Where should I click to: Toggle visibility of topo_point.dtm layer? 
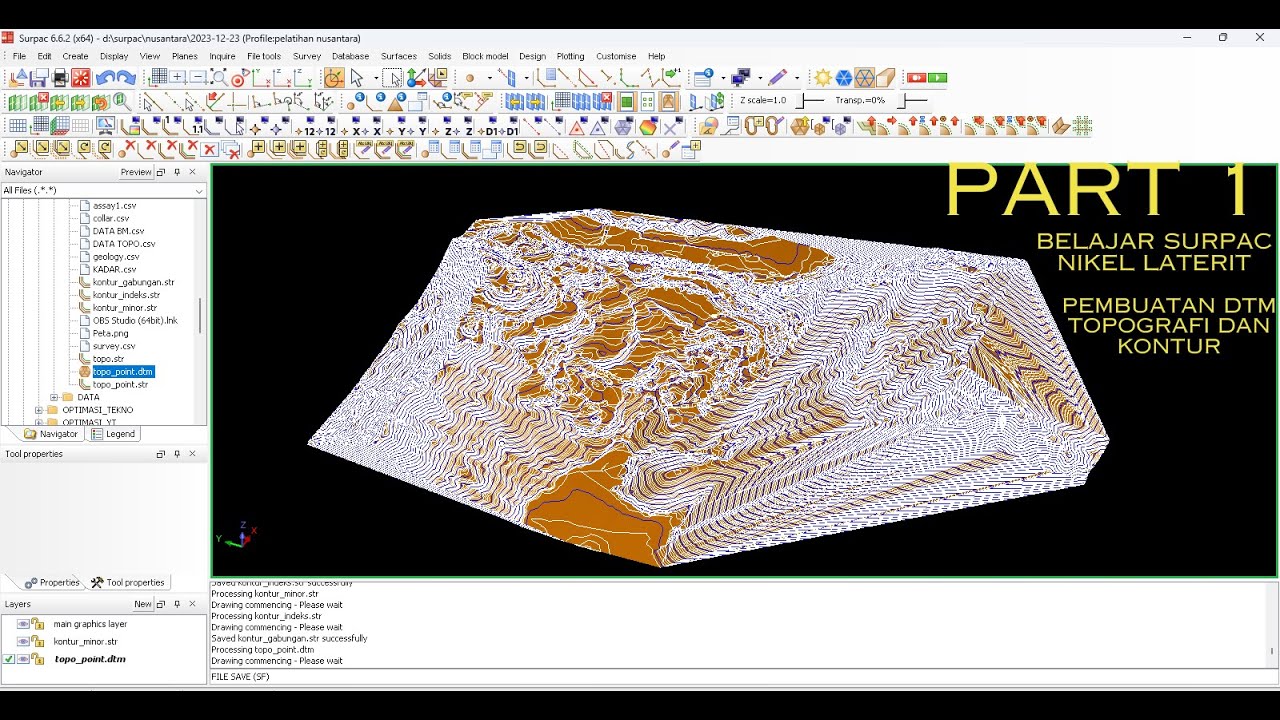point(23,659)
